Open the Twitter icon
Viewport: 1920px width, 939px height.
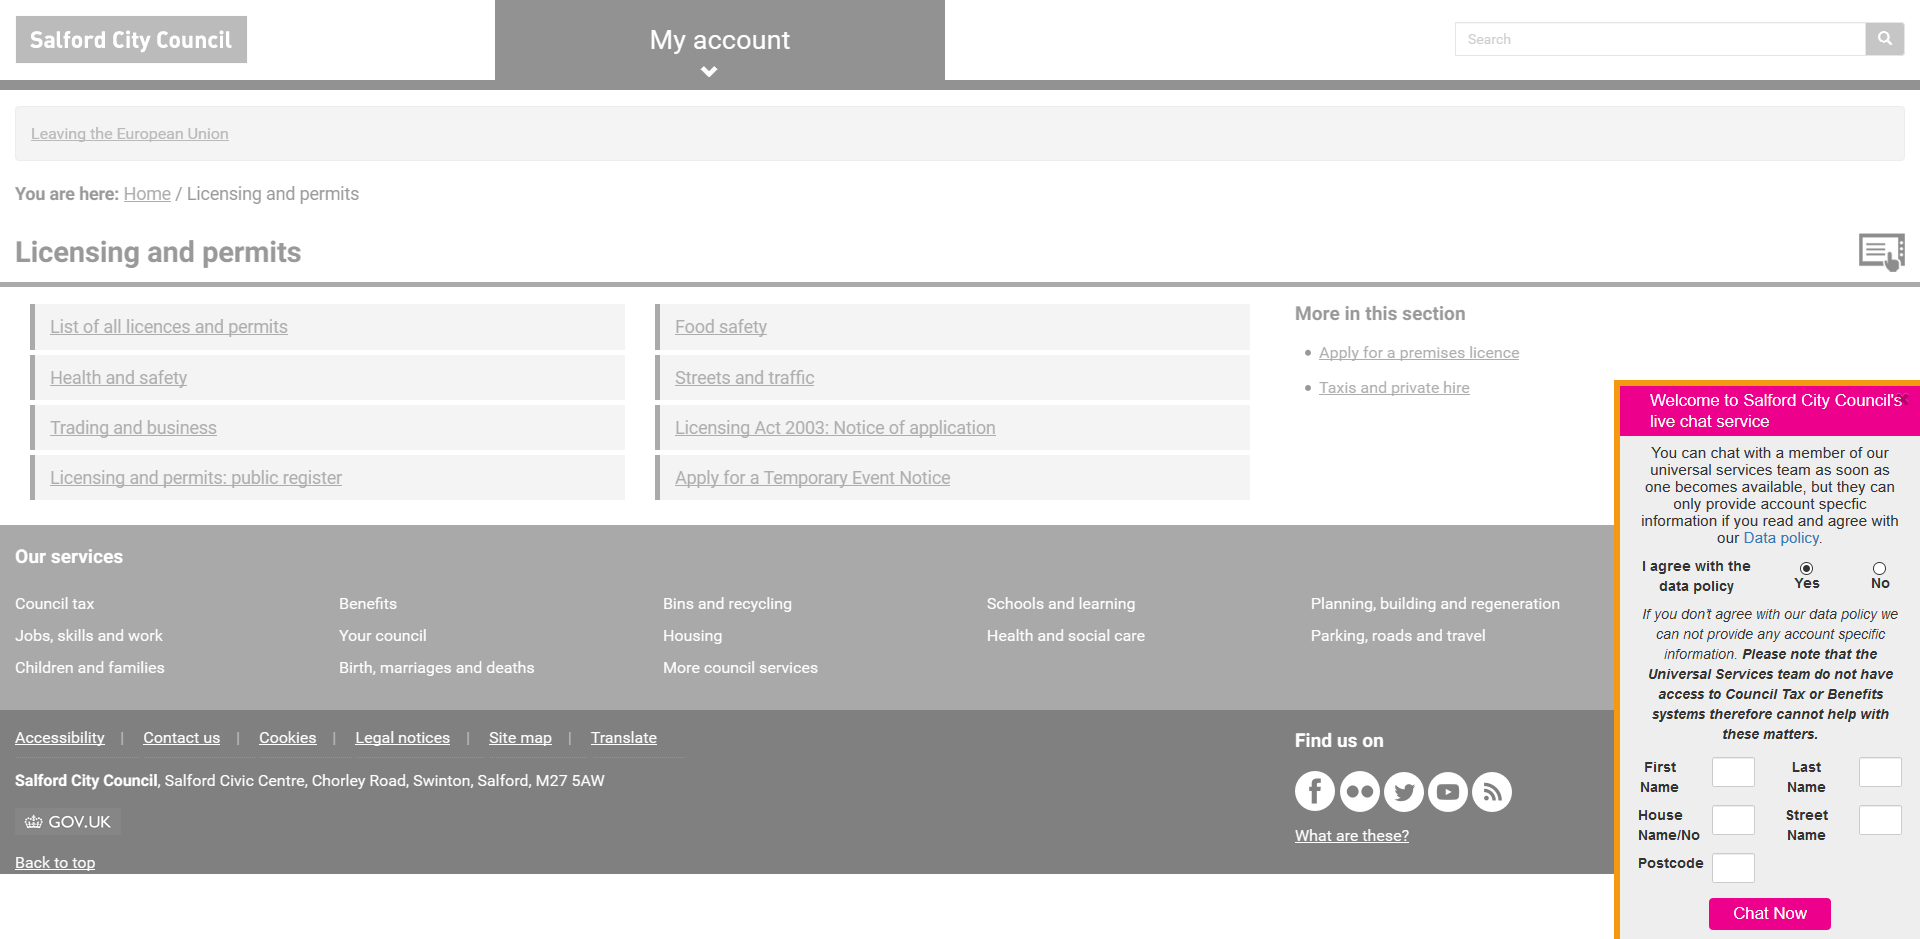point(1404,791)
